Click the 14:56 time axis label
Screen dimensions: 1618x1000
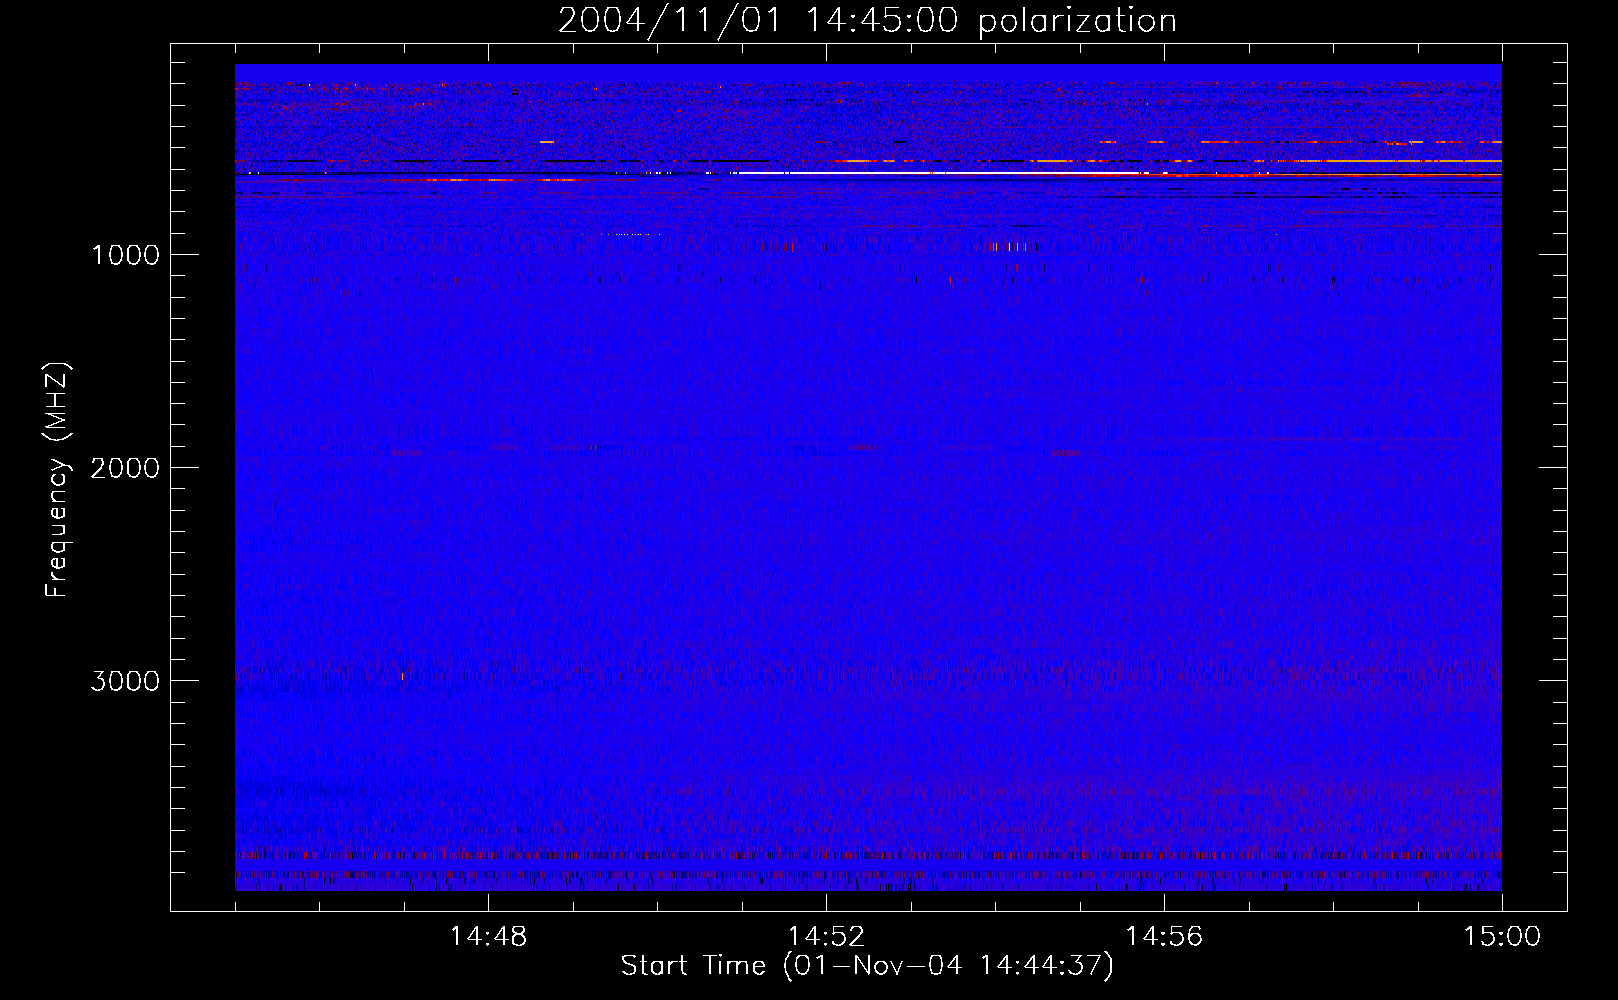point(1164,937)
